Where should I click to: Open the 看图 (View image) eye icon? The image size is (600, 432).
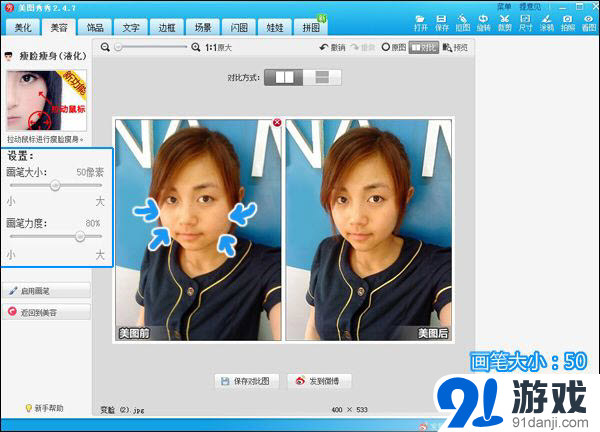[x=589, y=23]
